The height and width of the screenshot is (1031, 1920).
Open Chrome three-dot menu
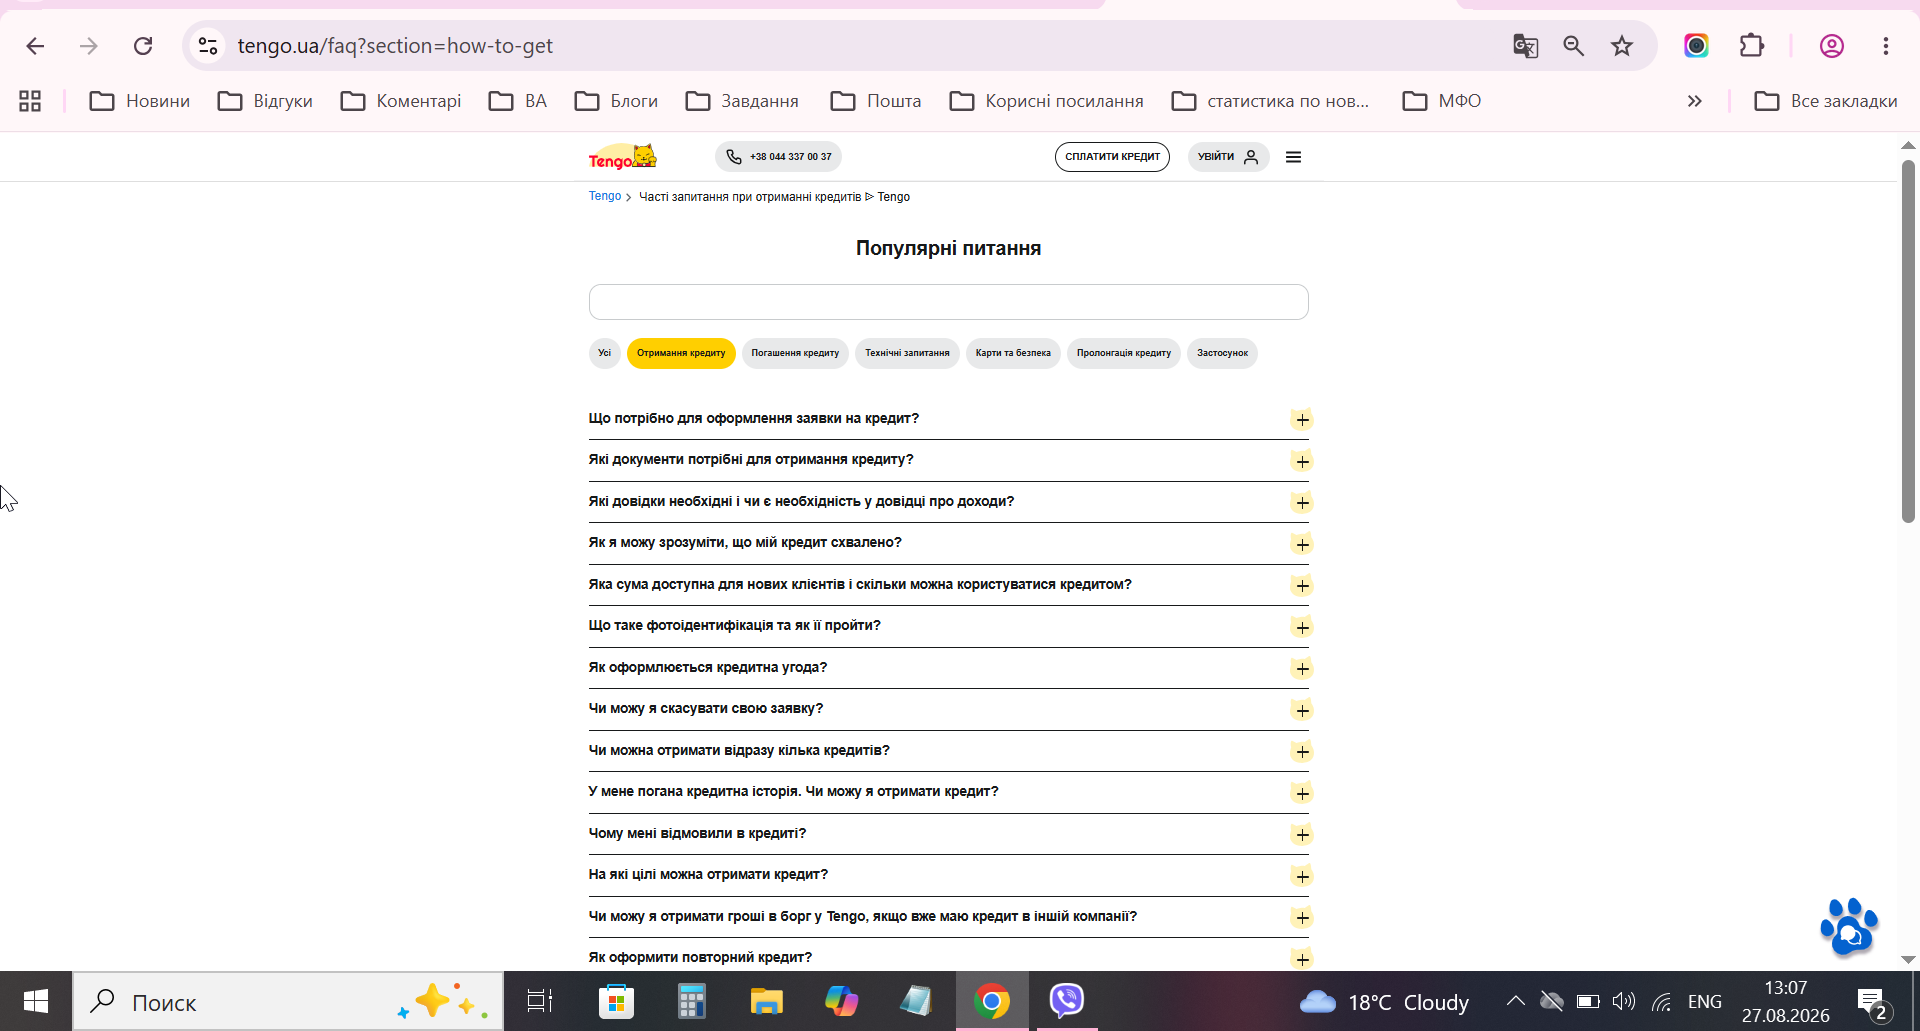(1886, 46)
